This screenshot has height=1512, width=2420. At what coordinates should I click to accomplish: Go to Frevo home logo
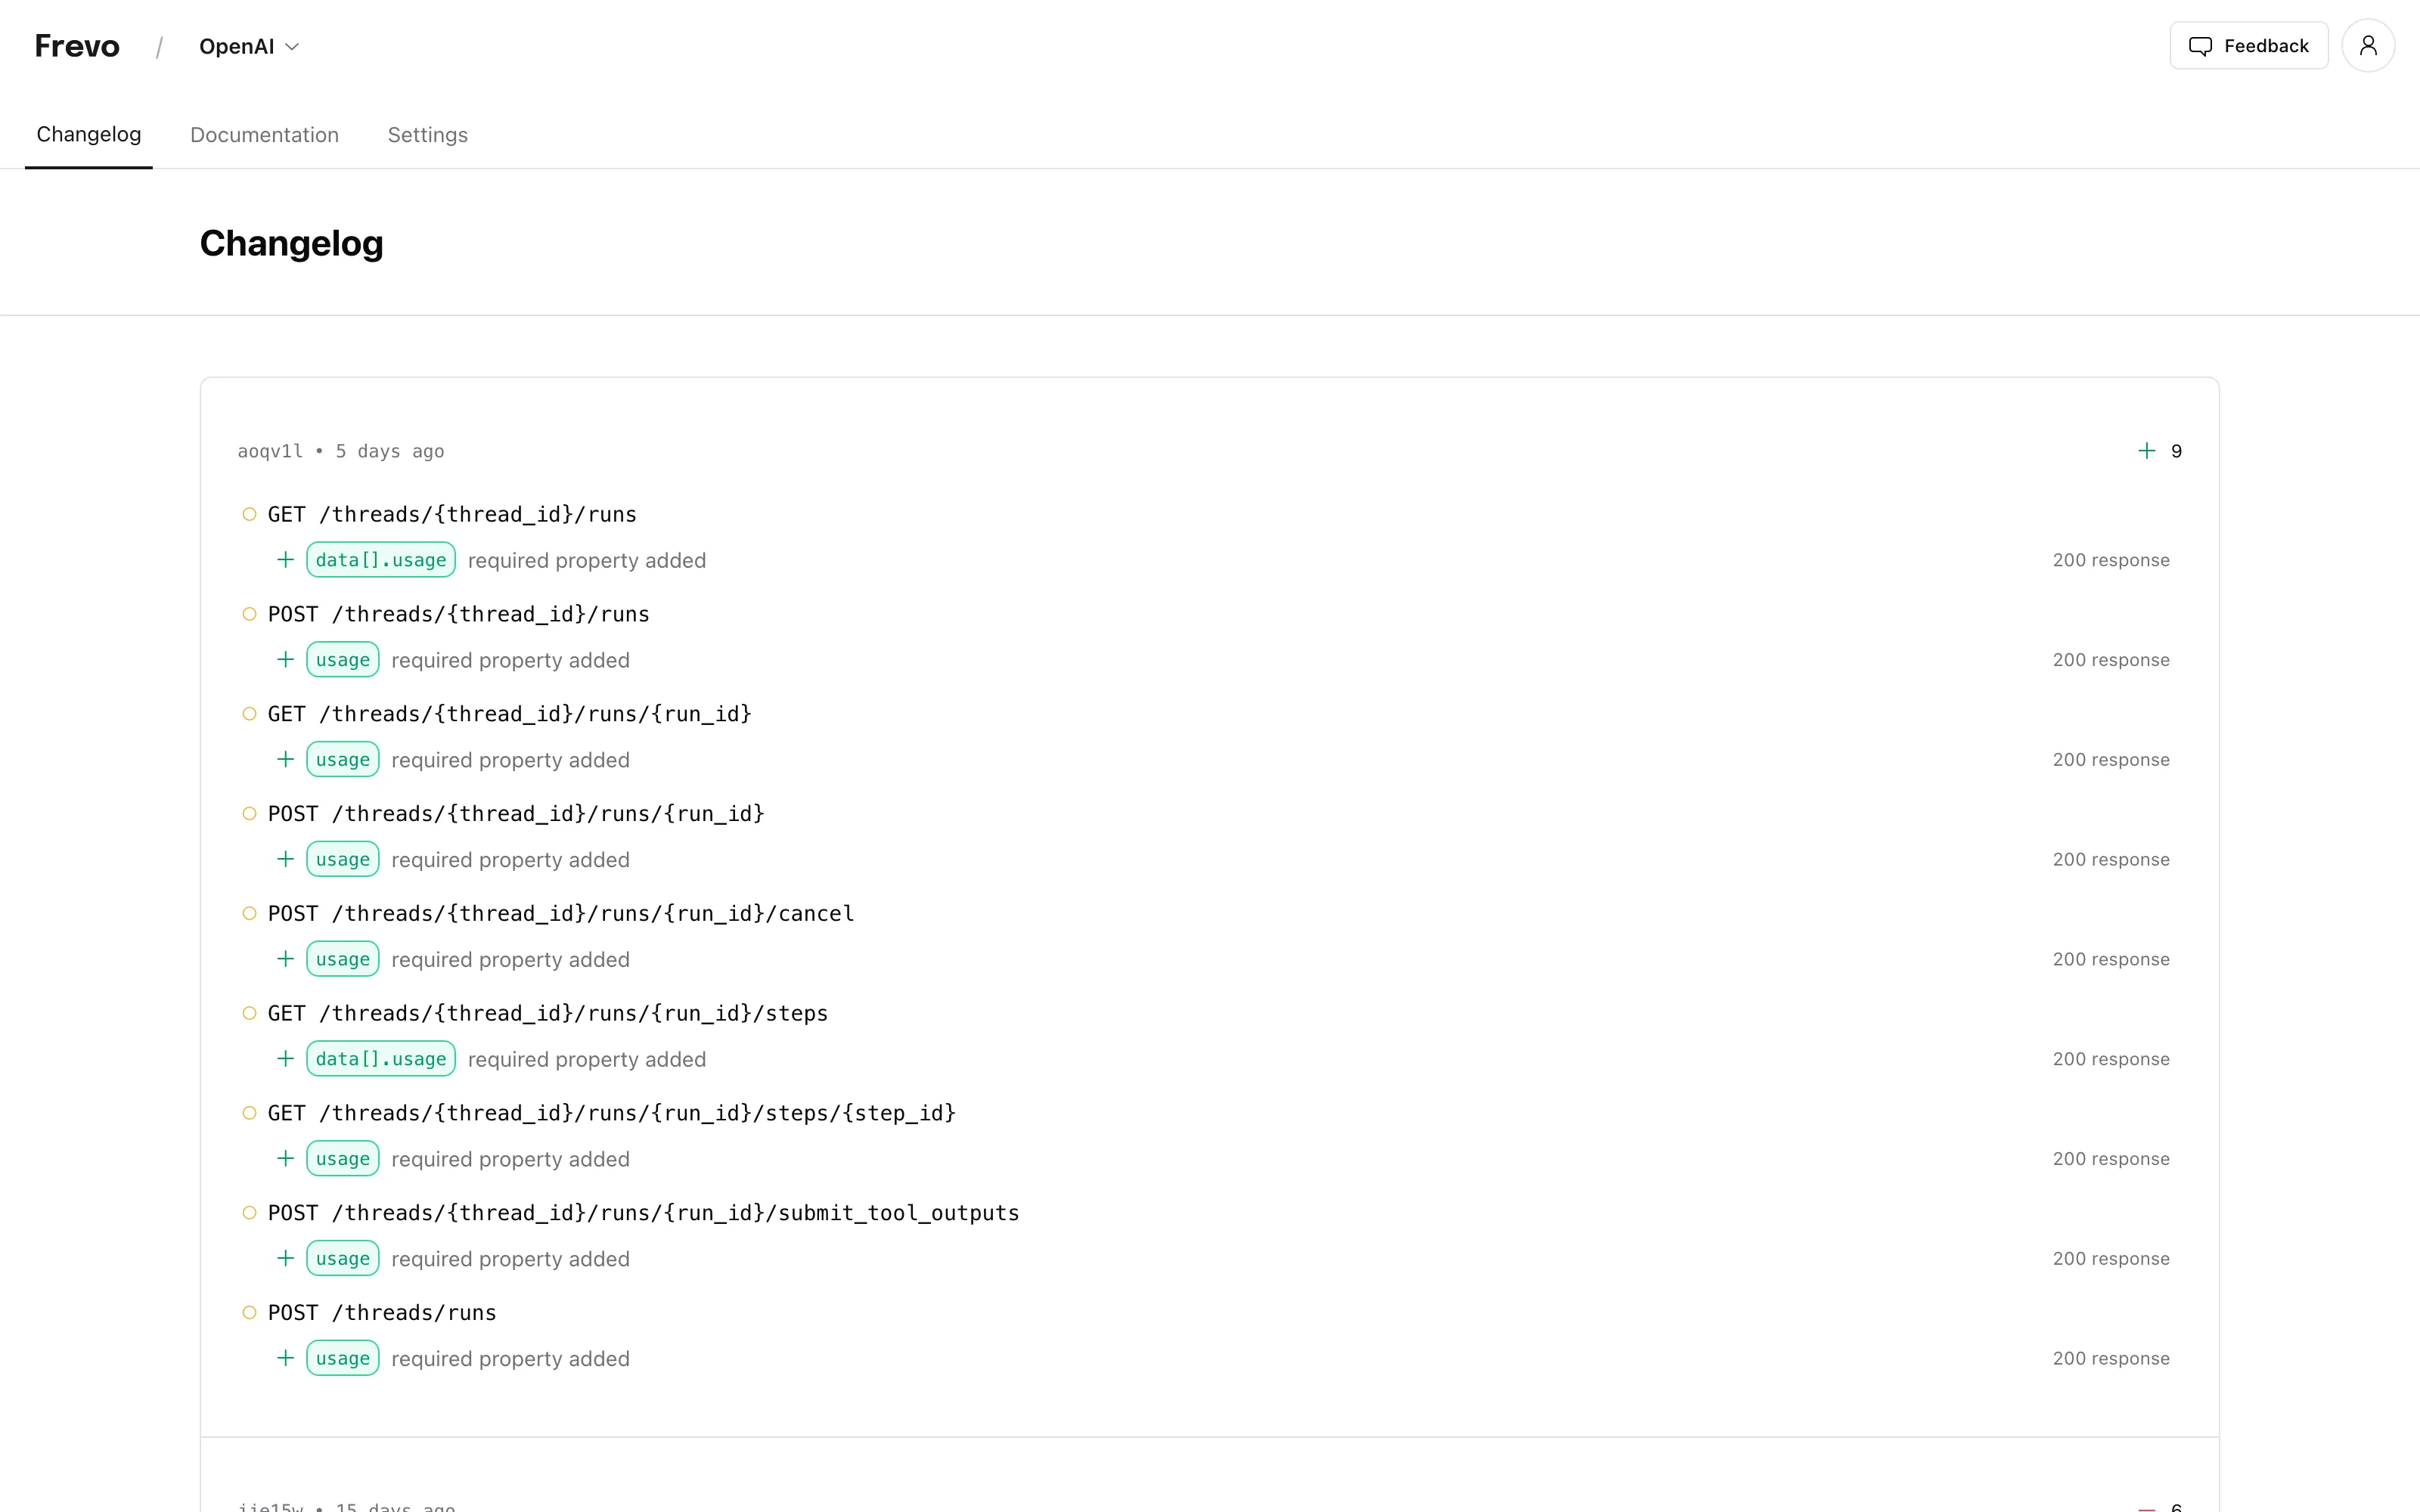(77, 46)
